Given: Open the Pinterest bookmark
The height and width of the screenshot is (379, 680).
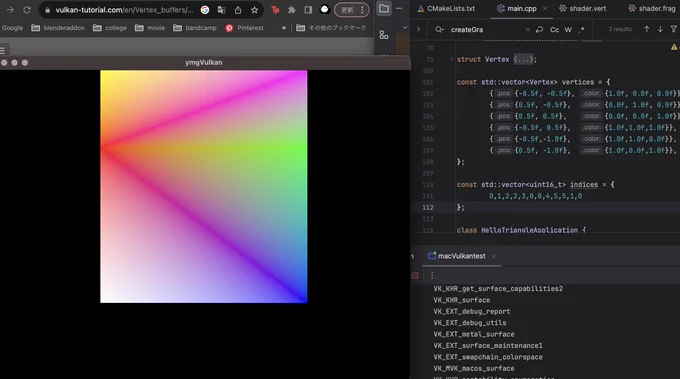Looking at the screenshot, I should 245,28.
